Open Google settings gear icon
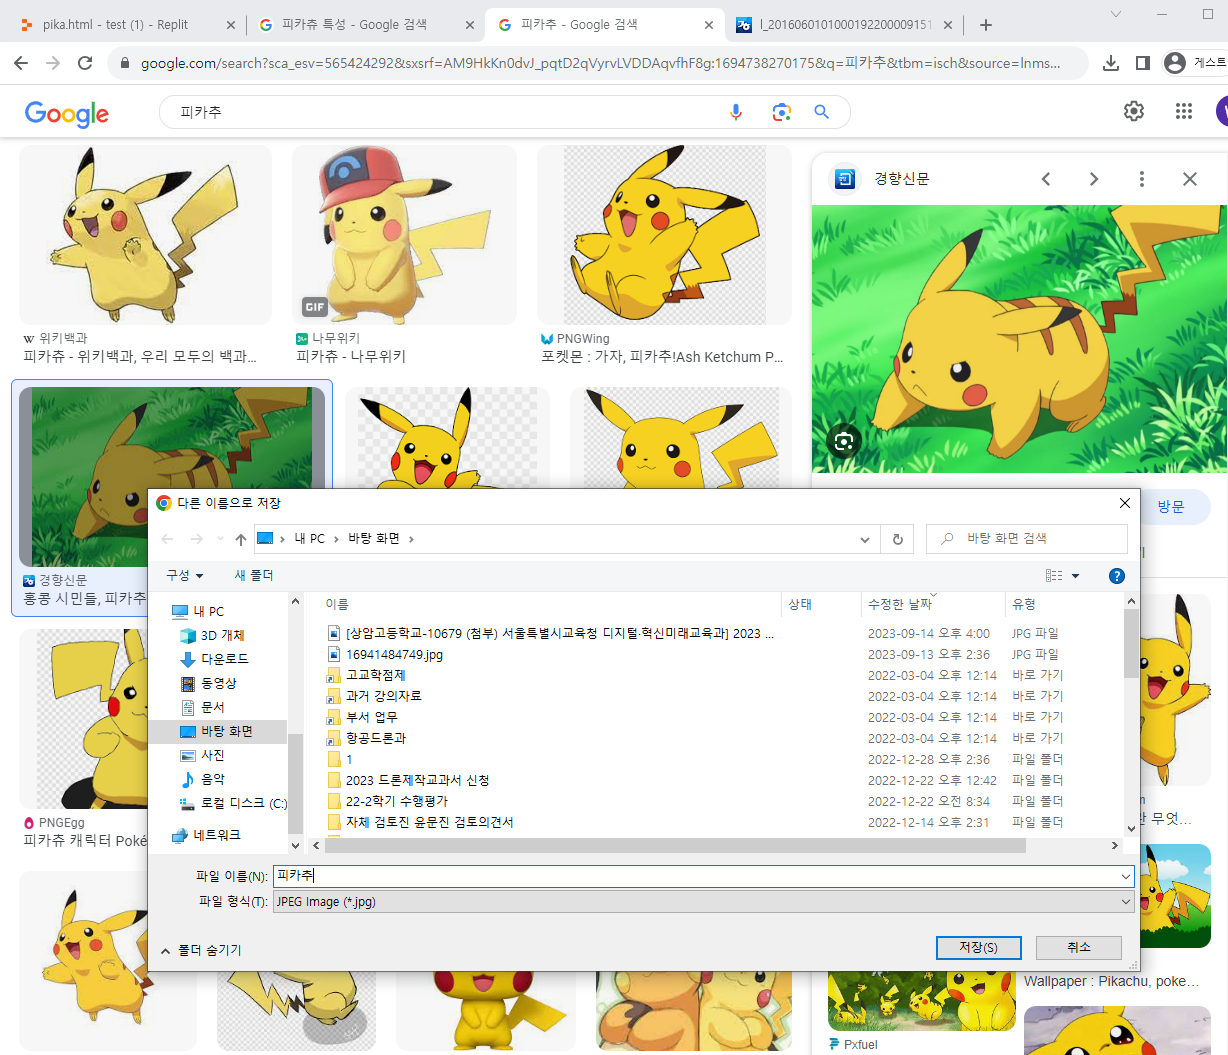This screenshot has width=1228, height=1055. pyautogui.click(x=1134, y=111)
